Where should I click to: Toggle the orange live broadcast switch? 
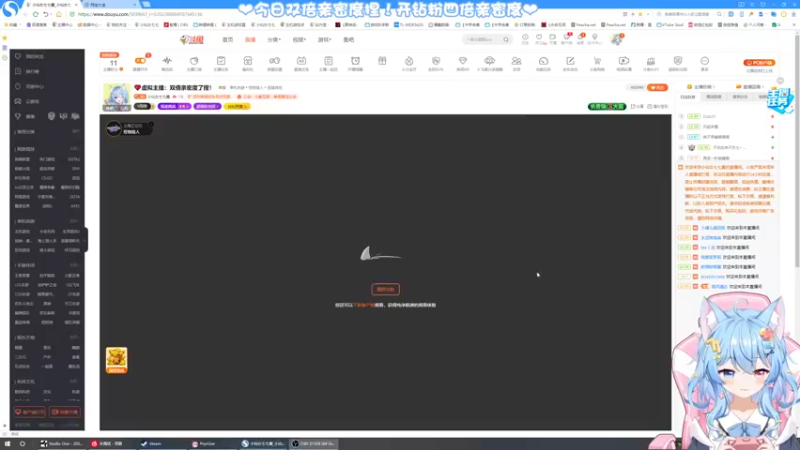[x=140, y=61]
